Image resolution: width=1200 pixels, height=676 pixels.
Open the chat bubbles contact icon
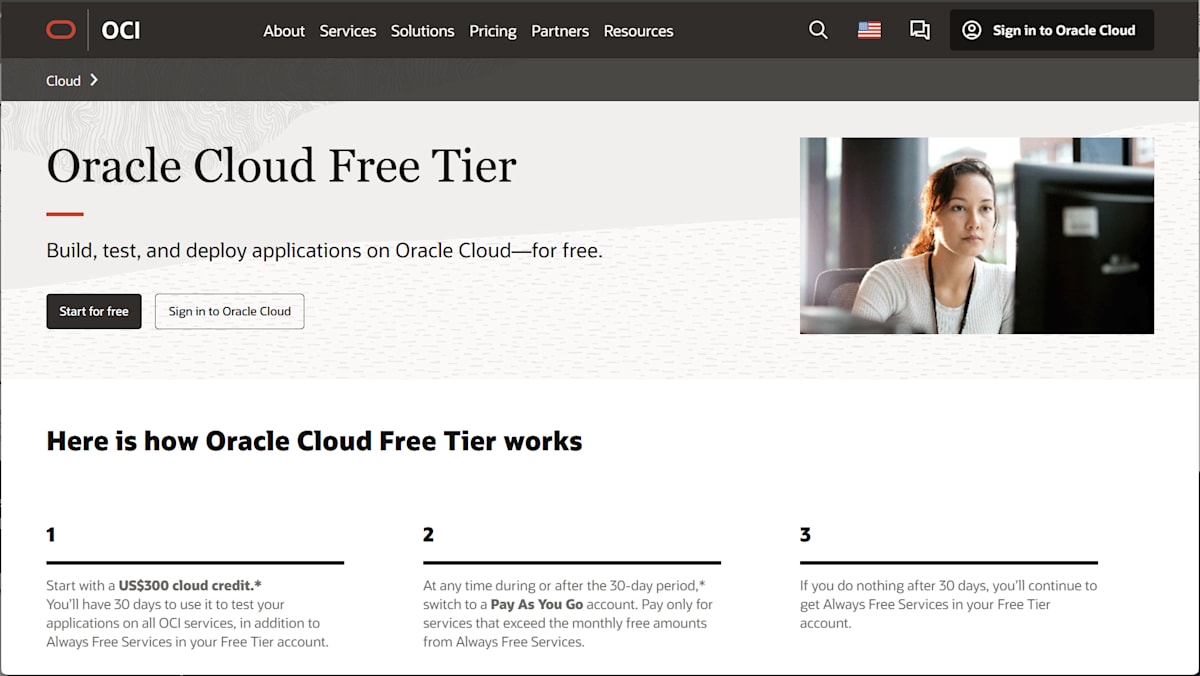pos(920,30)
